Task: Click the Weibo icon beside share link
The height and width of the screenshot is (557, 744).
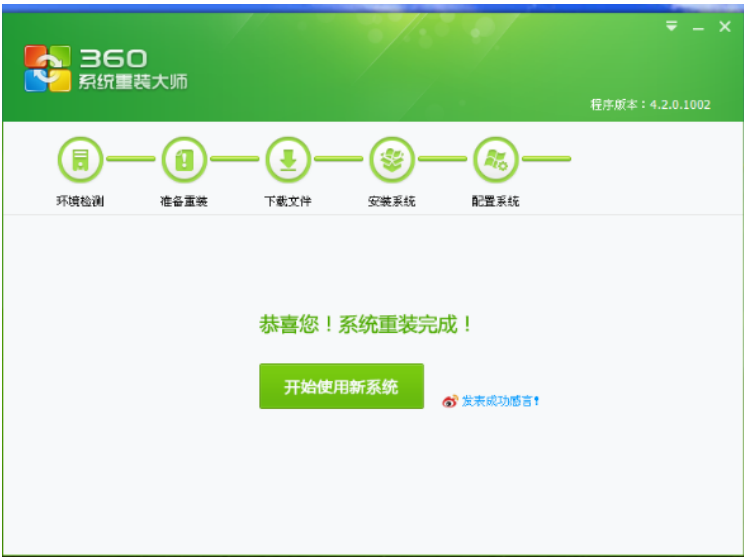Action: 450,401
